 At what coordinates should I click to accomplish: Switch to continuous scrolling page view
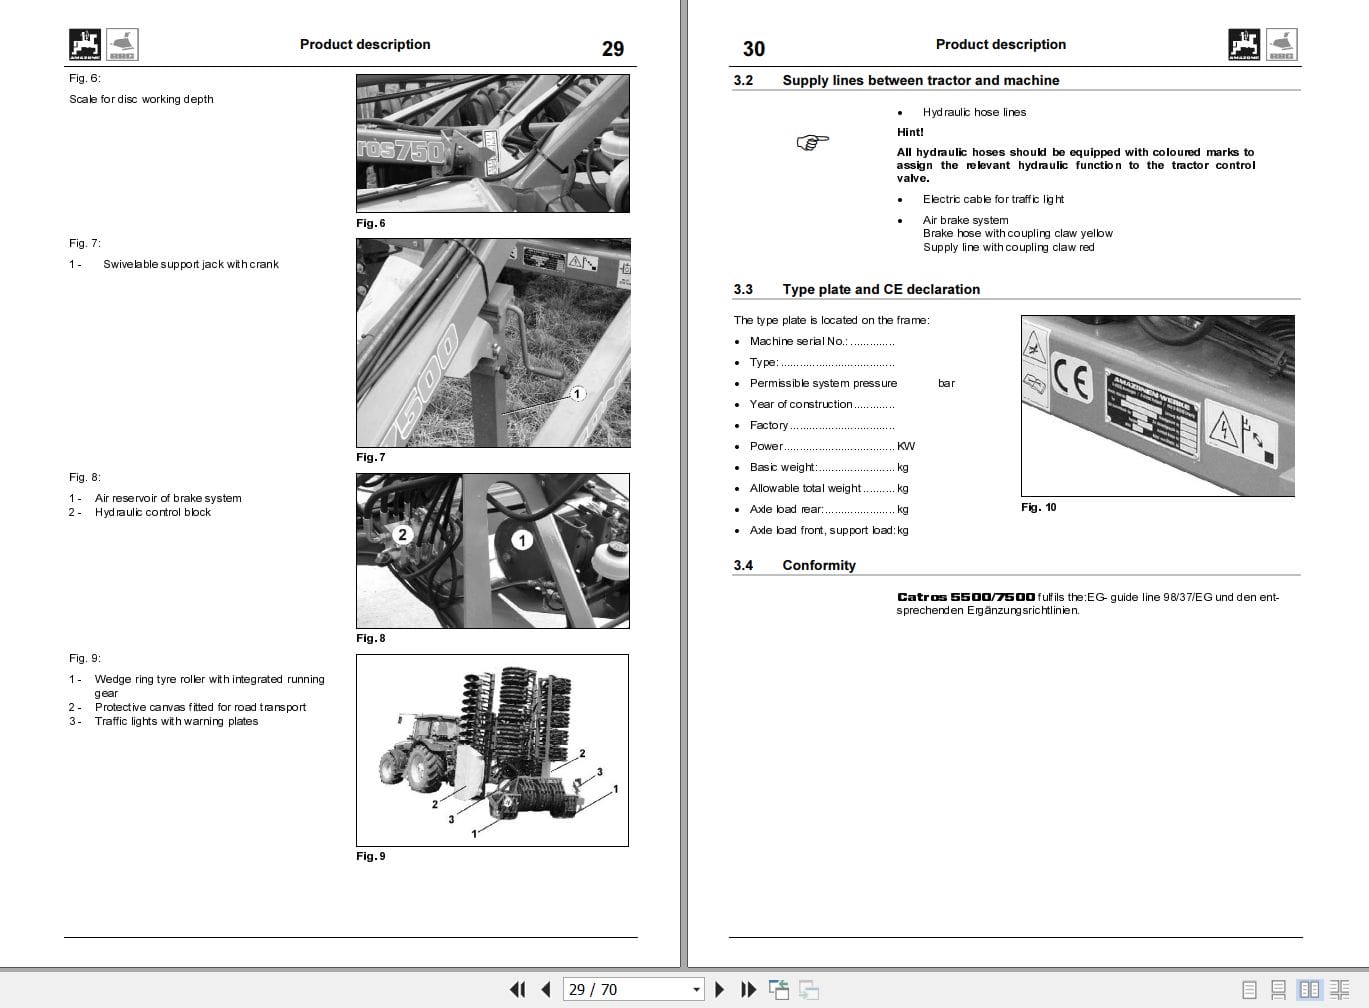(1279, 990)
